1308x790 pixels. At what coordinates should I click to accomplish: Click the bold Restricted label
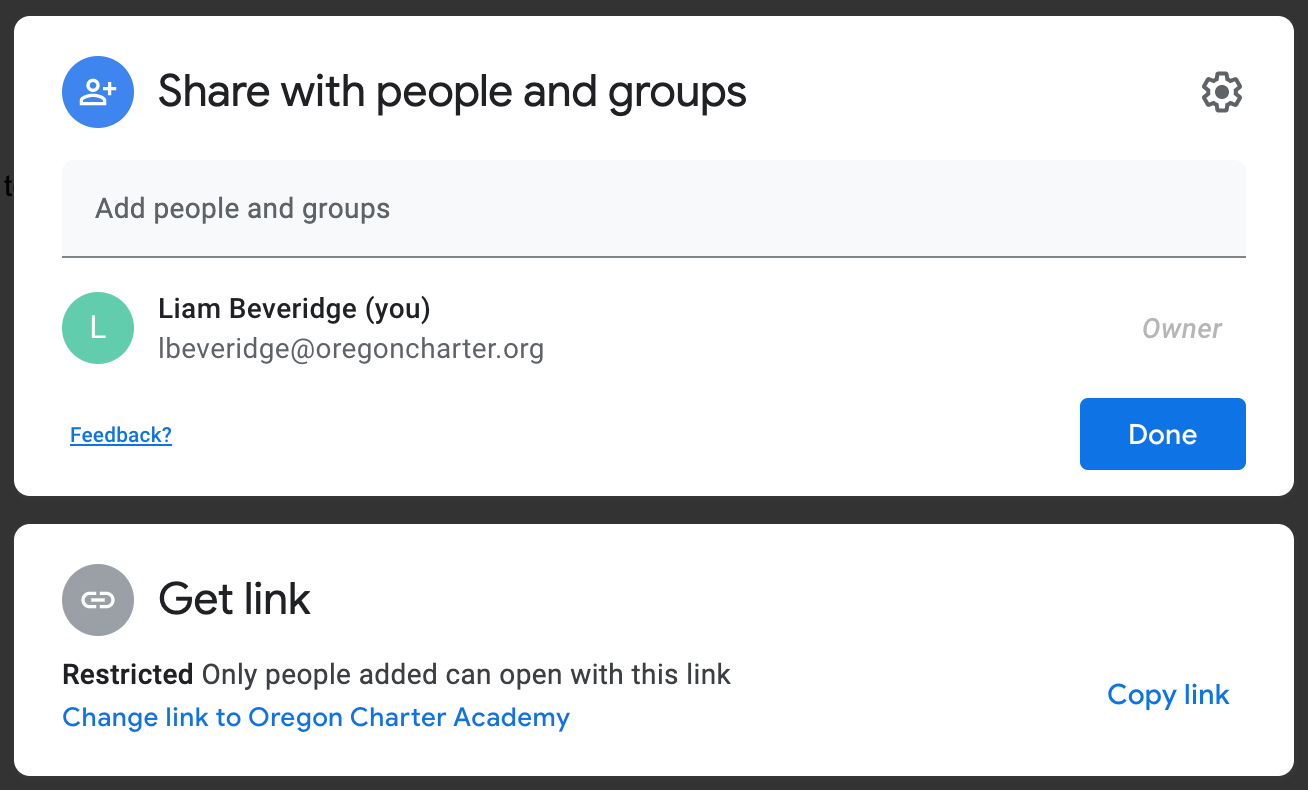pyautogui.click(x=128, y=674)
